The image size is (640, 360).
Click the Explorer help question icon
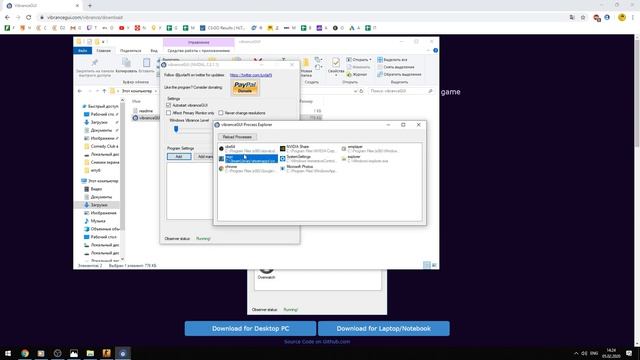coord(436,51)
